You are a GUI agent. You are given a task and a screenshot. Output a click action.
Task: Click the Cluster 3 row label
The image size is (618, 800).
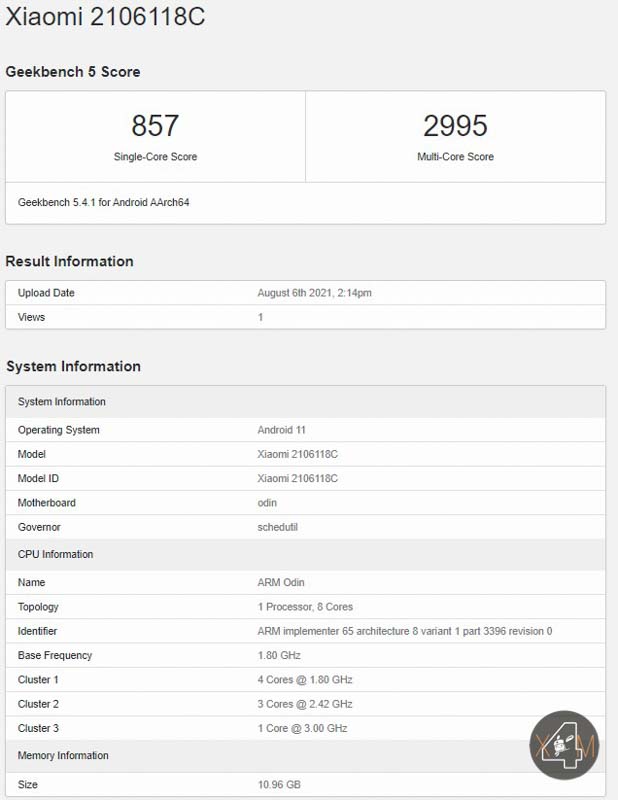coord(38,729)
